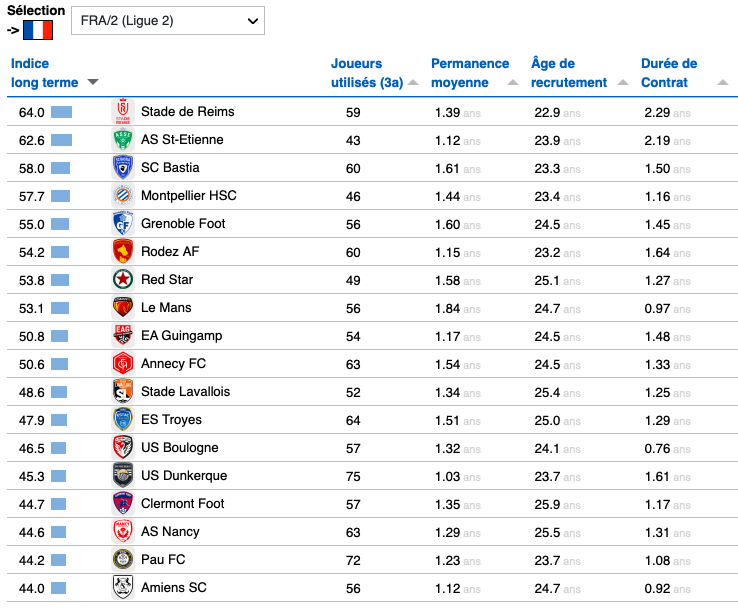Open the Rodez AF team link

pos(169,252)
